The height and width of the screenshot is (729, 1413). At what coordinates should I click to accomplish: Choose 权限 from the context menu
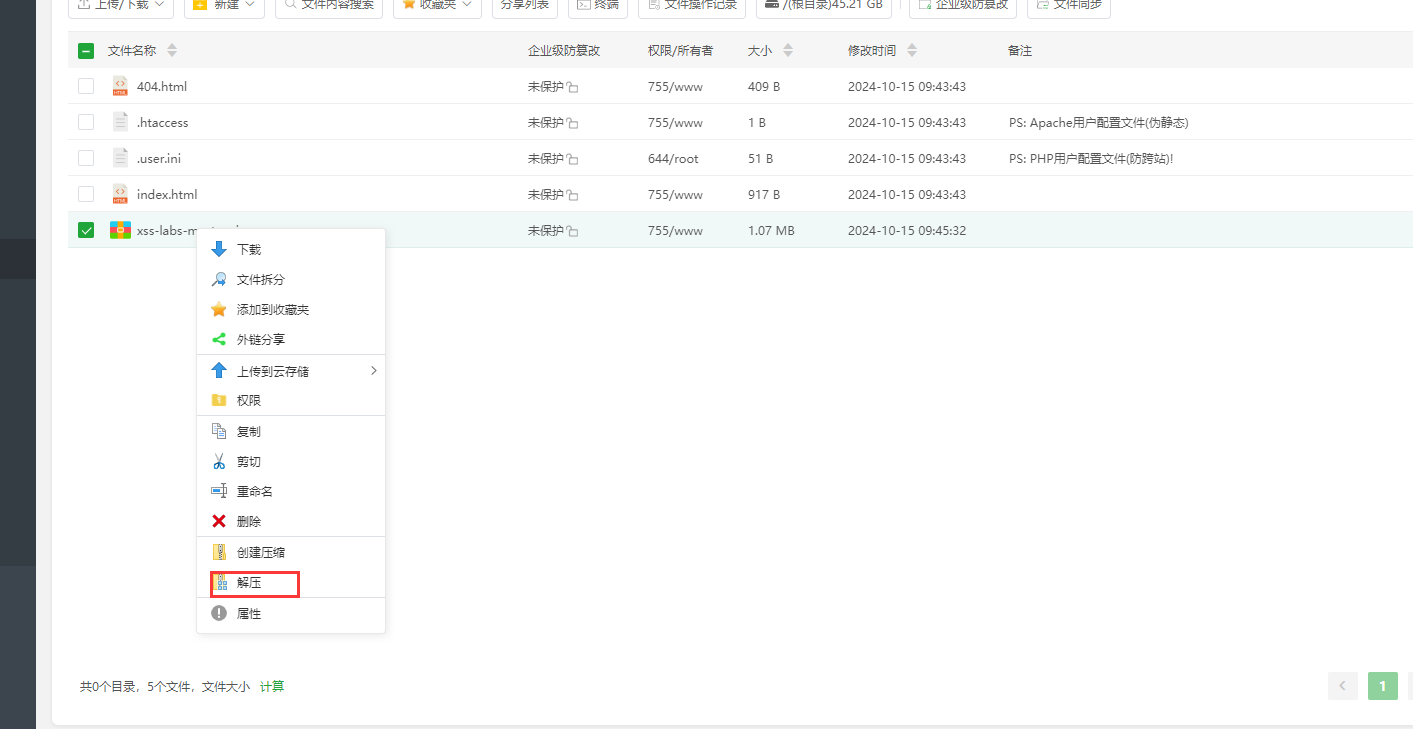[x=291, y=400]
